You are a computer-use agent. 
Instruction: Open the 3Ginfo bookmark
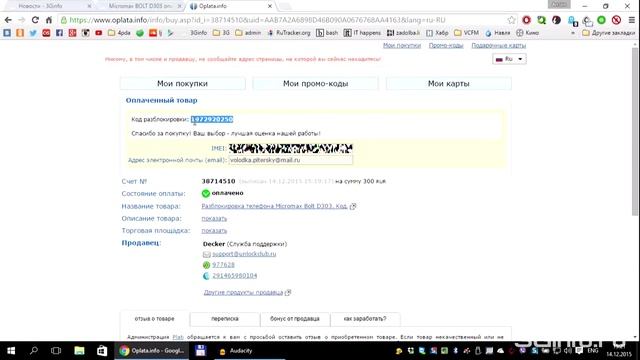198,33
